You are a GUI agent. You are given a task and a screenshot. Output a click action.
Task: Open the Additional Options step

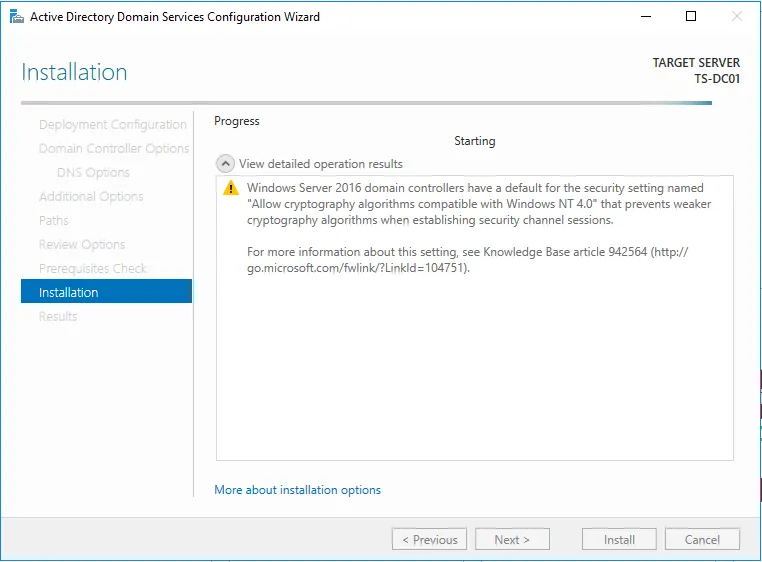click(91, 196)
